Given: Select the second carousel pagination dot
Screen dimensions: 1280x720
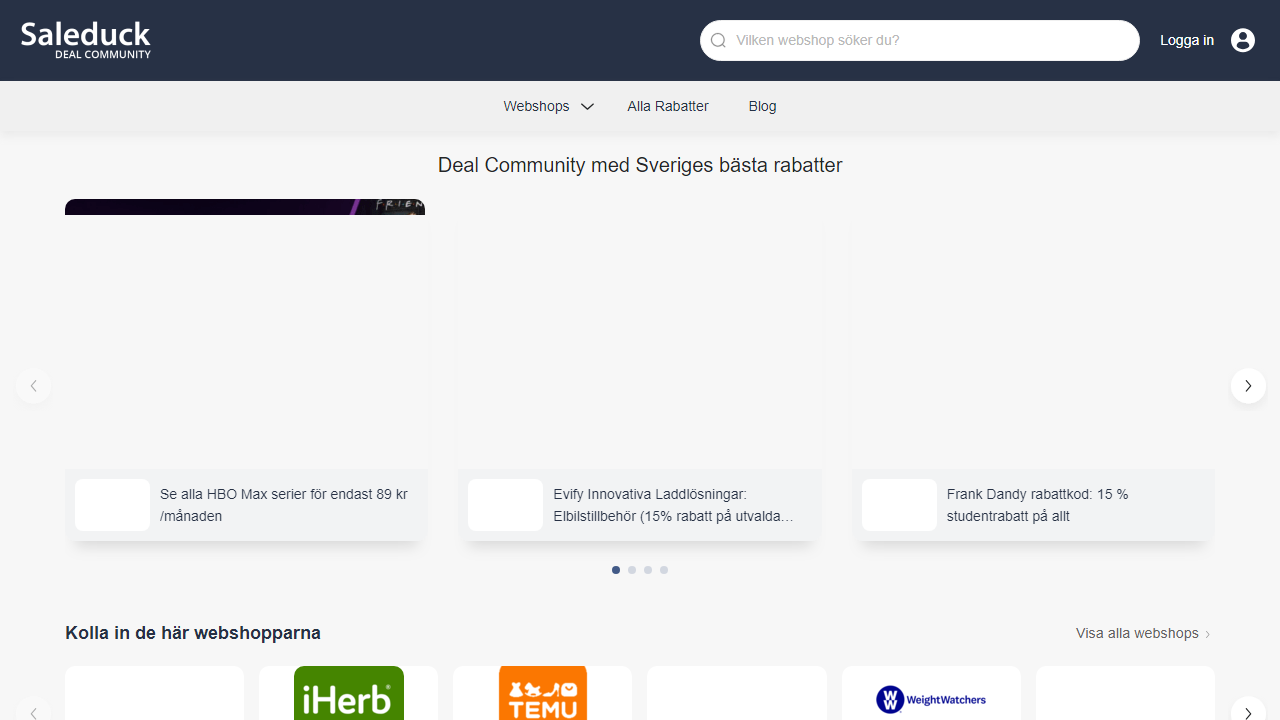Looking at the screenshot, I should (x=632, y=570).
